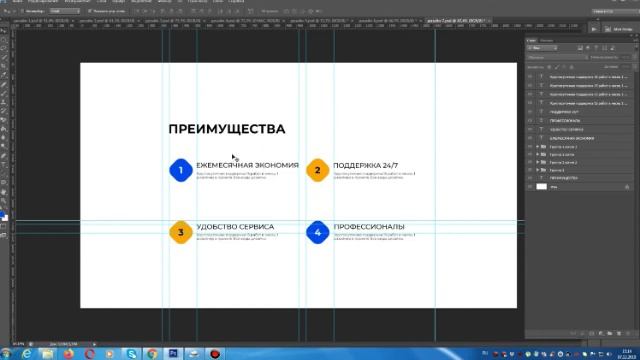Select the Lasso tool
640x360 pixels.
[x=4, y=48]
